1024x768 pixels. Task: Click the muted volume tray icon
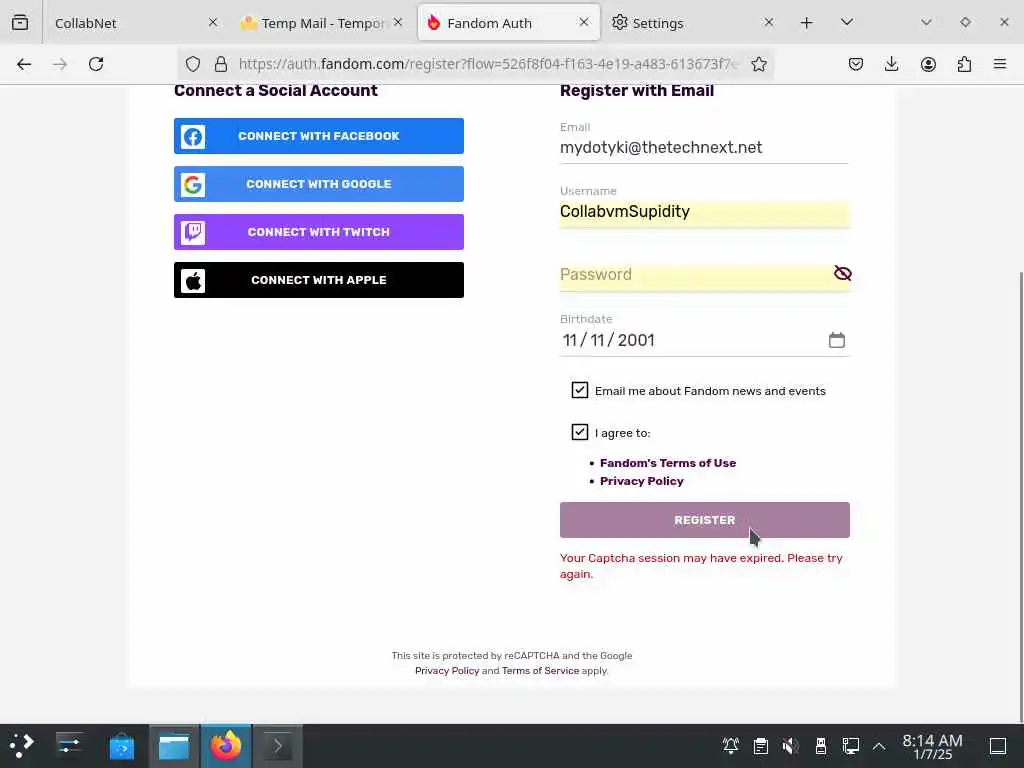pyautogui.click(x=790, y=746)
